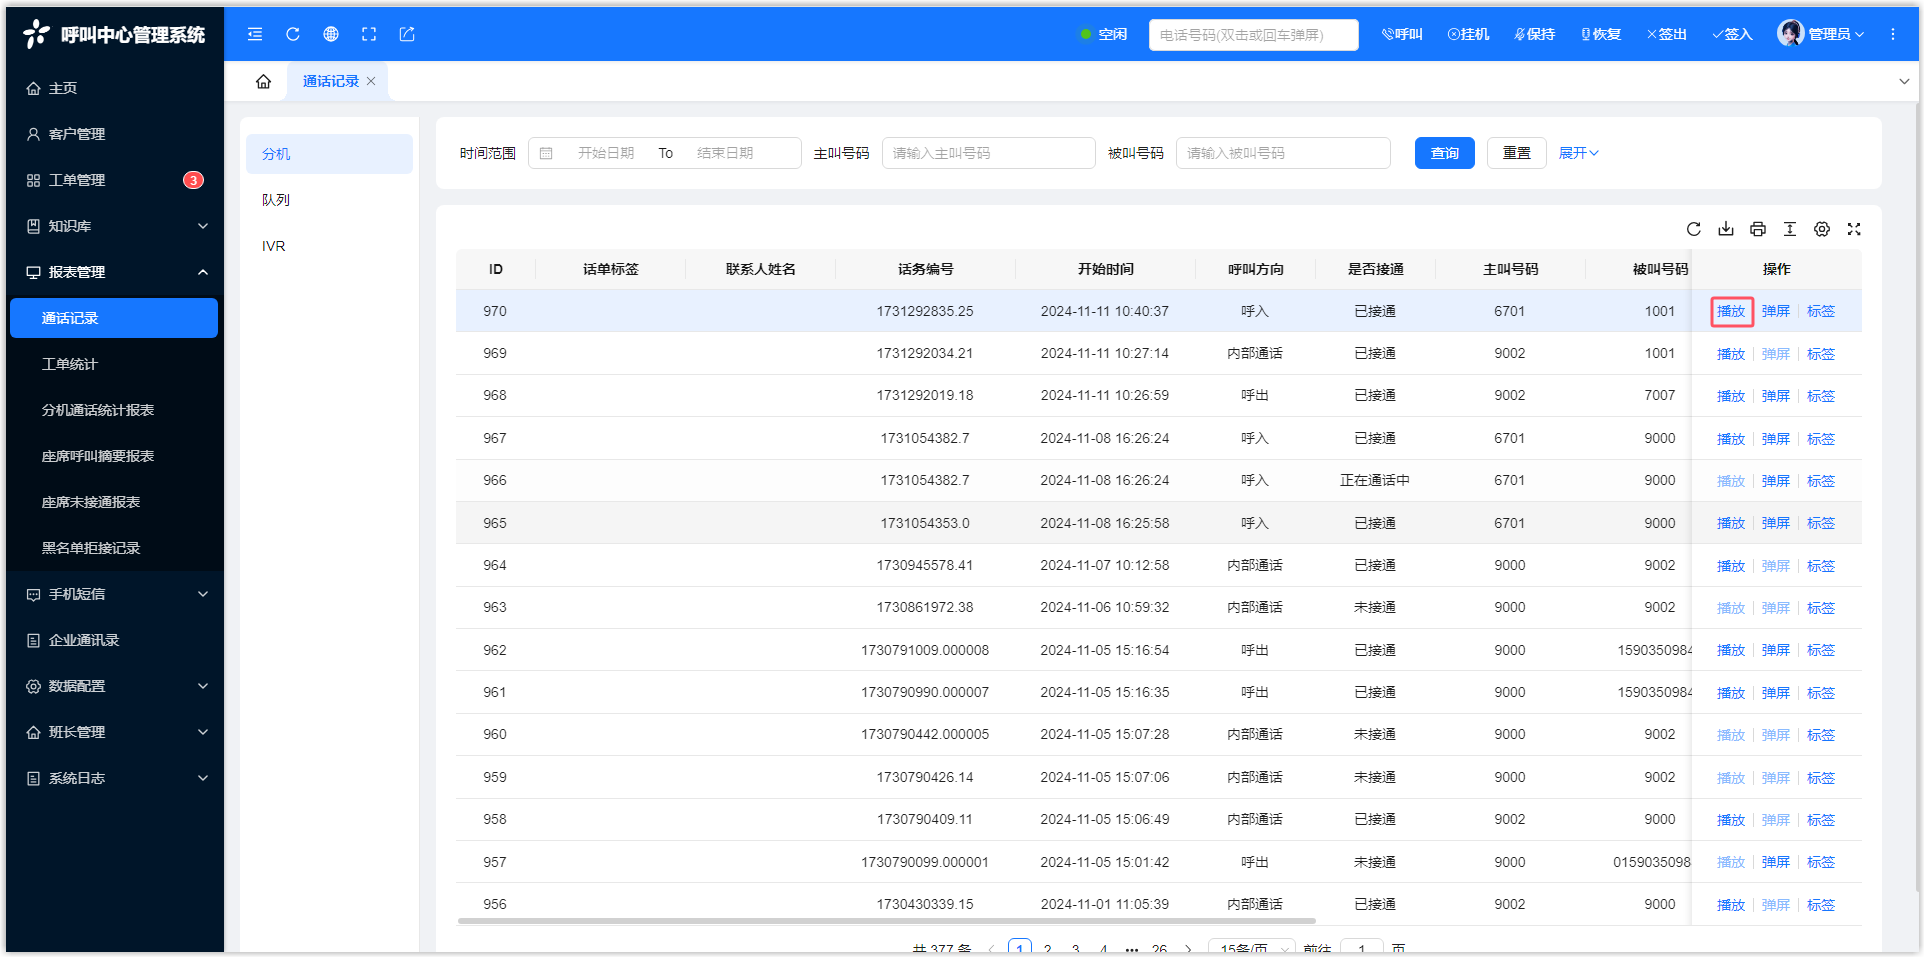
Task: Click the printer icon above table
Action: click(1758, 229)
